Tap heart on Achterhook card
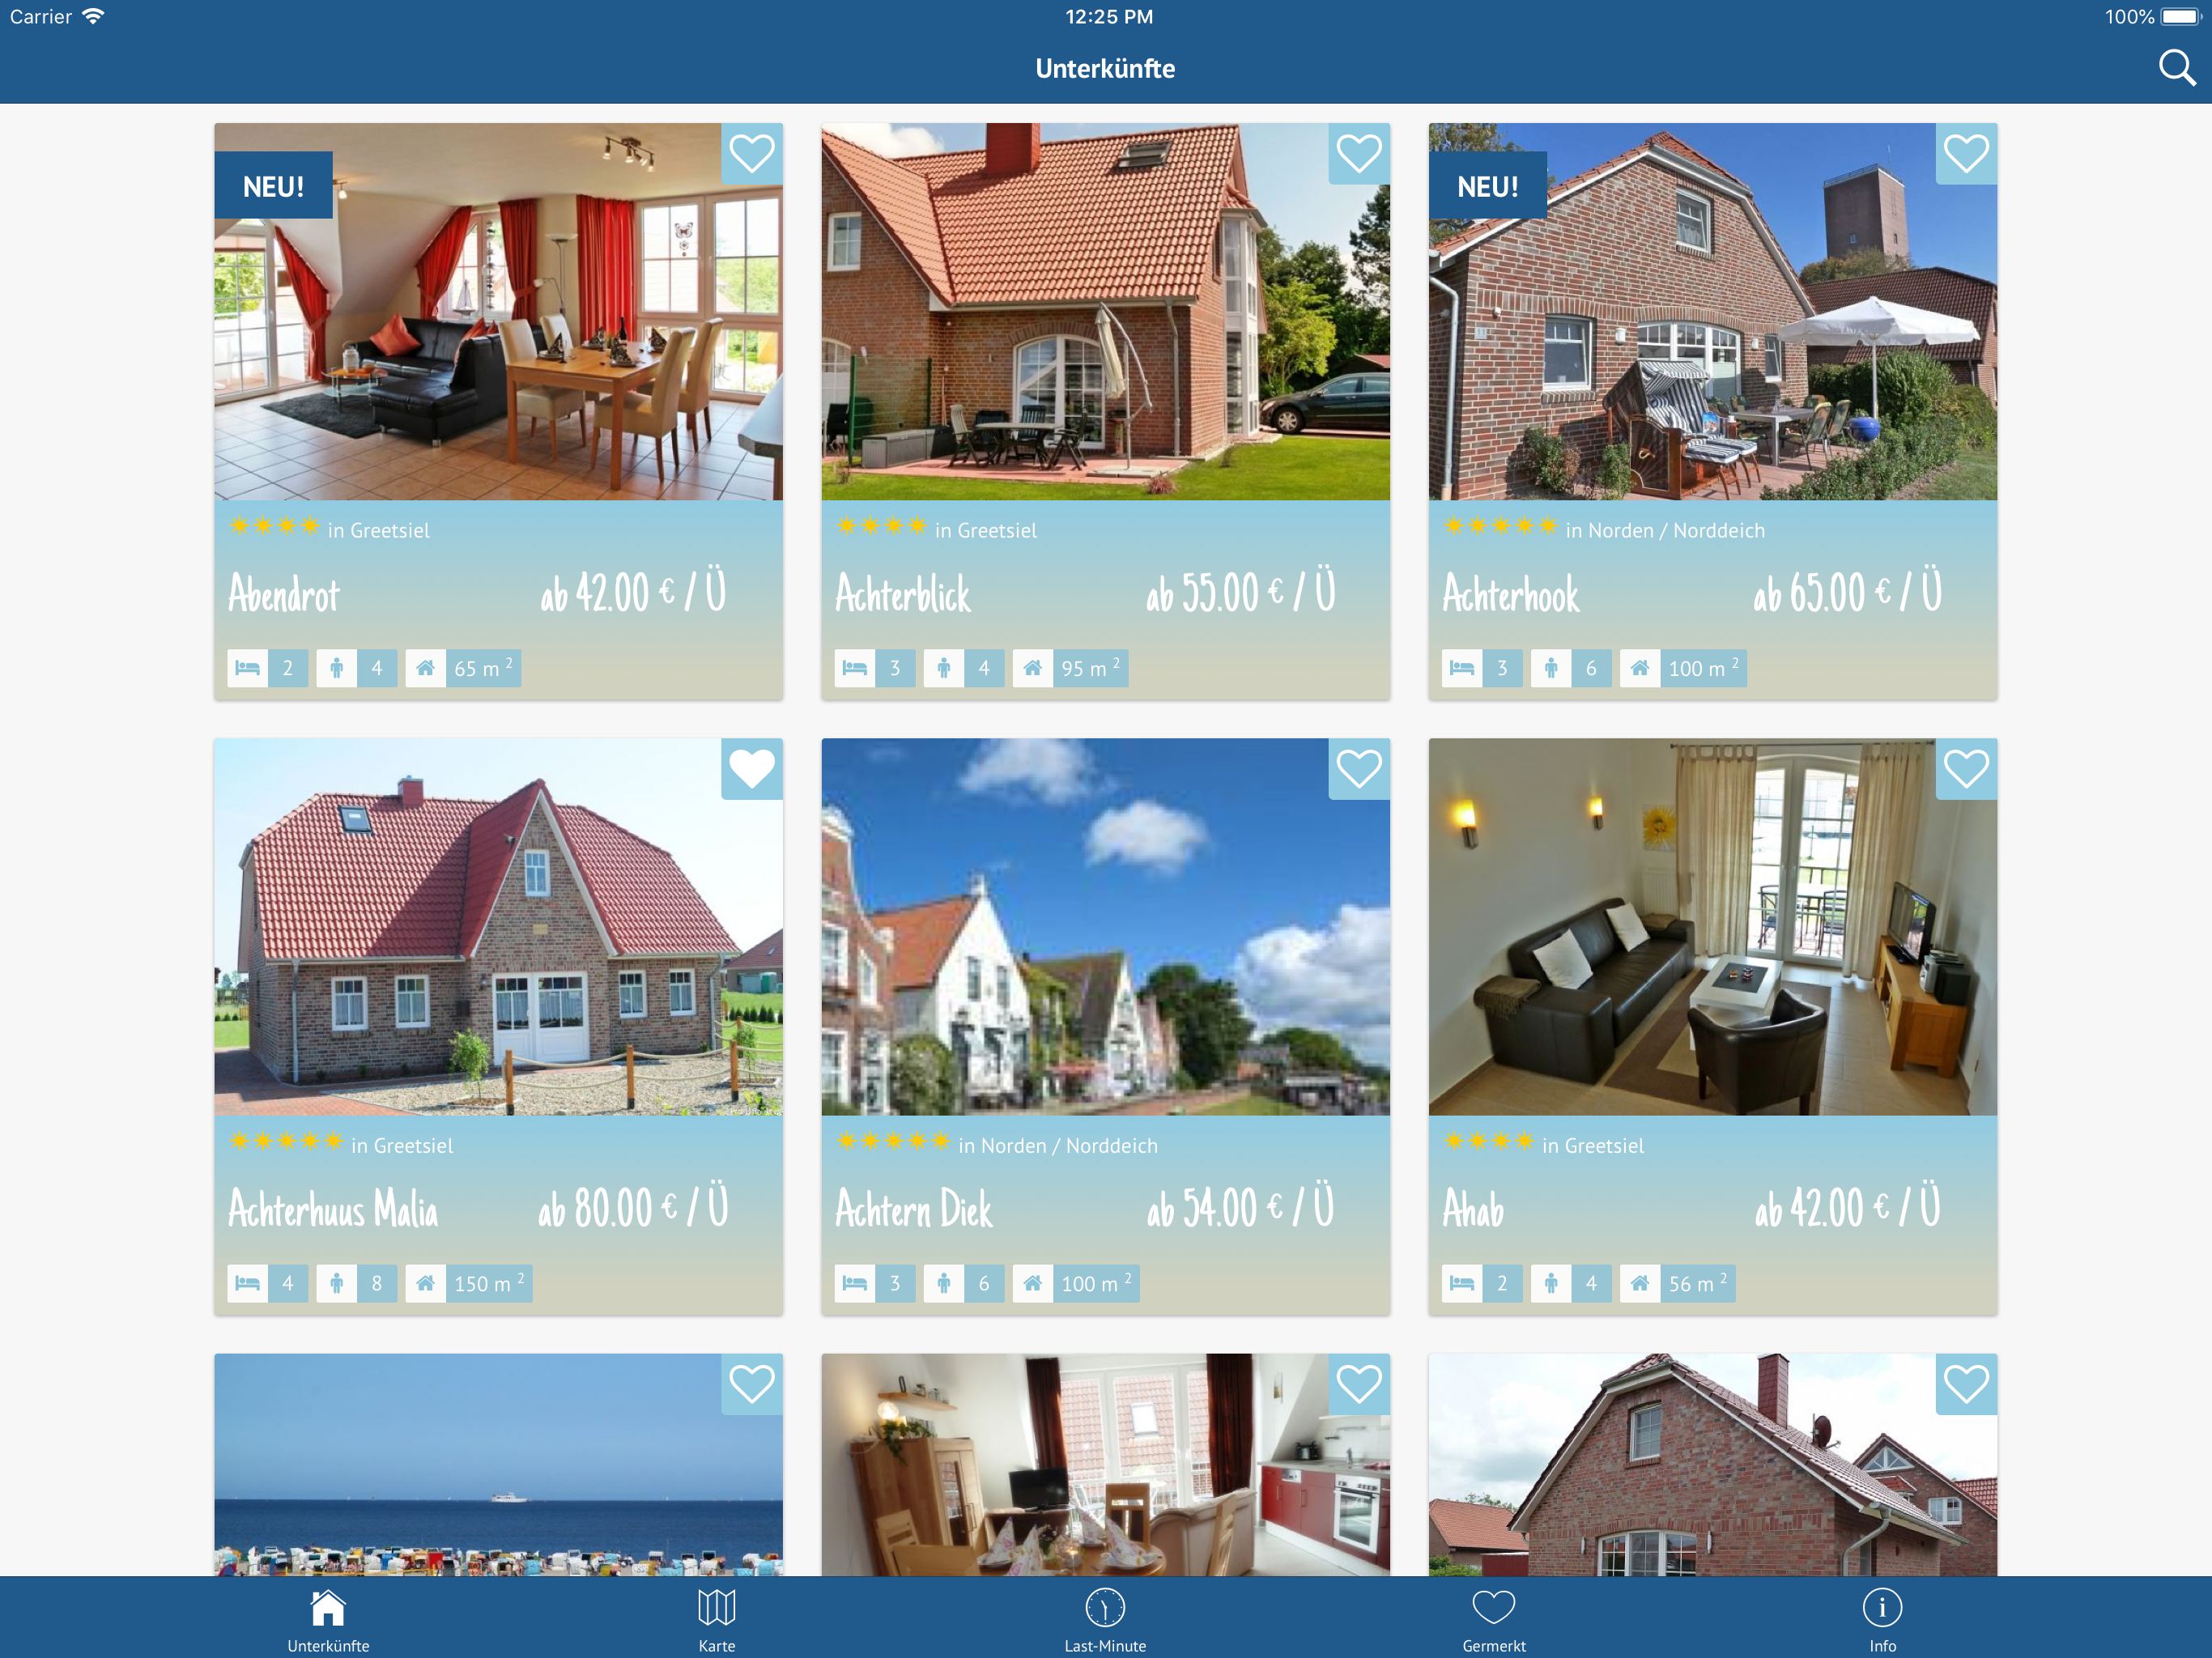 tap(1965, 154)
